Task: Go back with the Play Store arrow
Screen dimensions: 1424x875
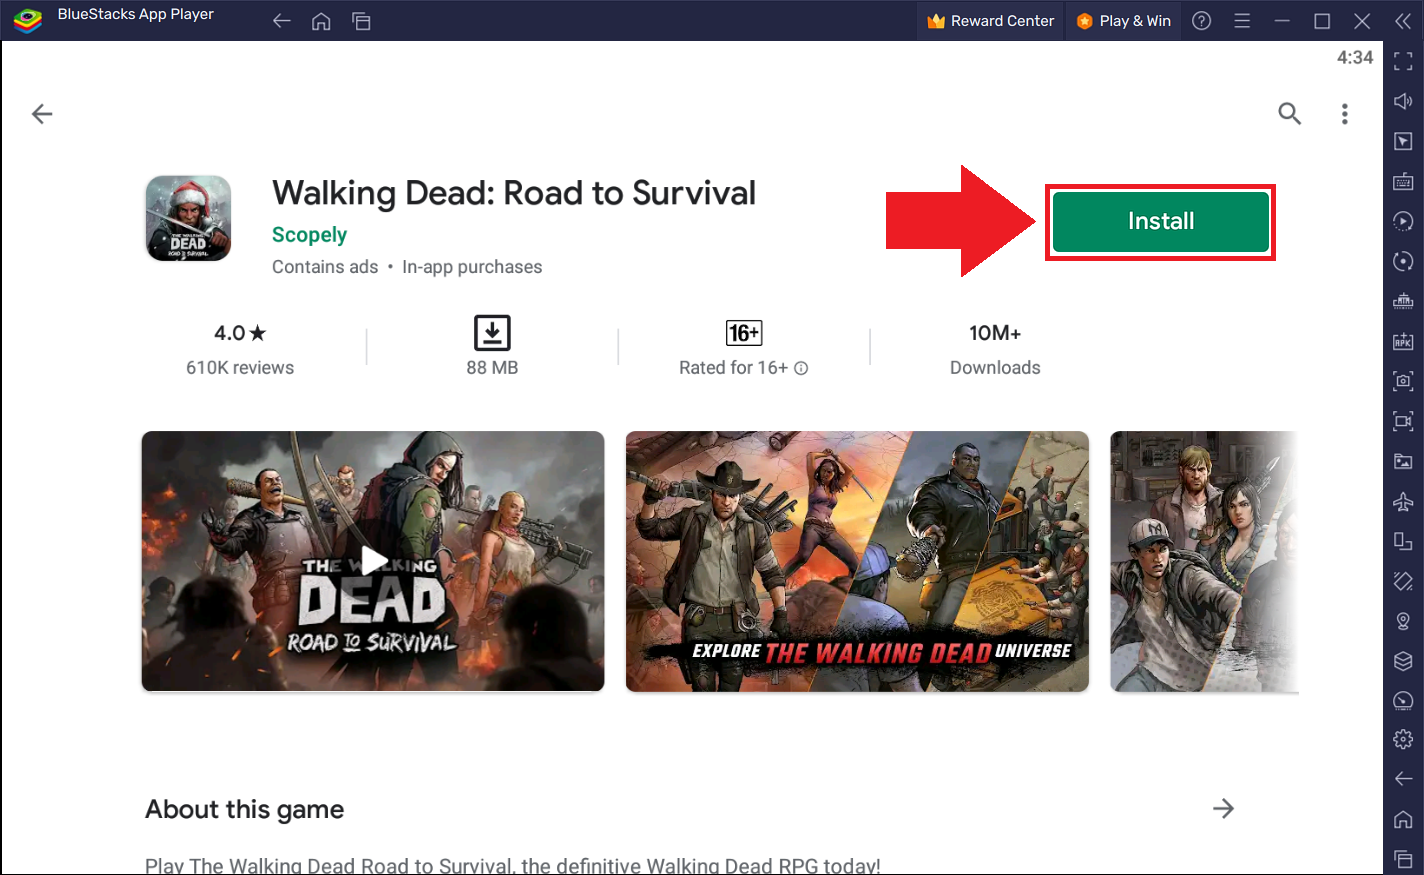Action: (42, 114)
